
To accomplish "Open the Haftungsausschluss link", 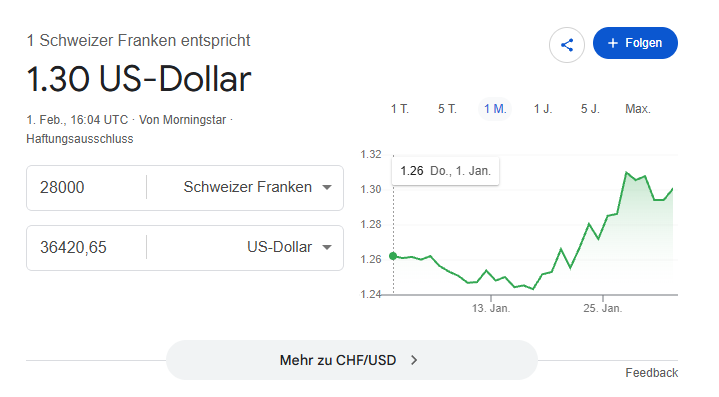I will pos(80,139).
